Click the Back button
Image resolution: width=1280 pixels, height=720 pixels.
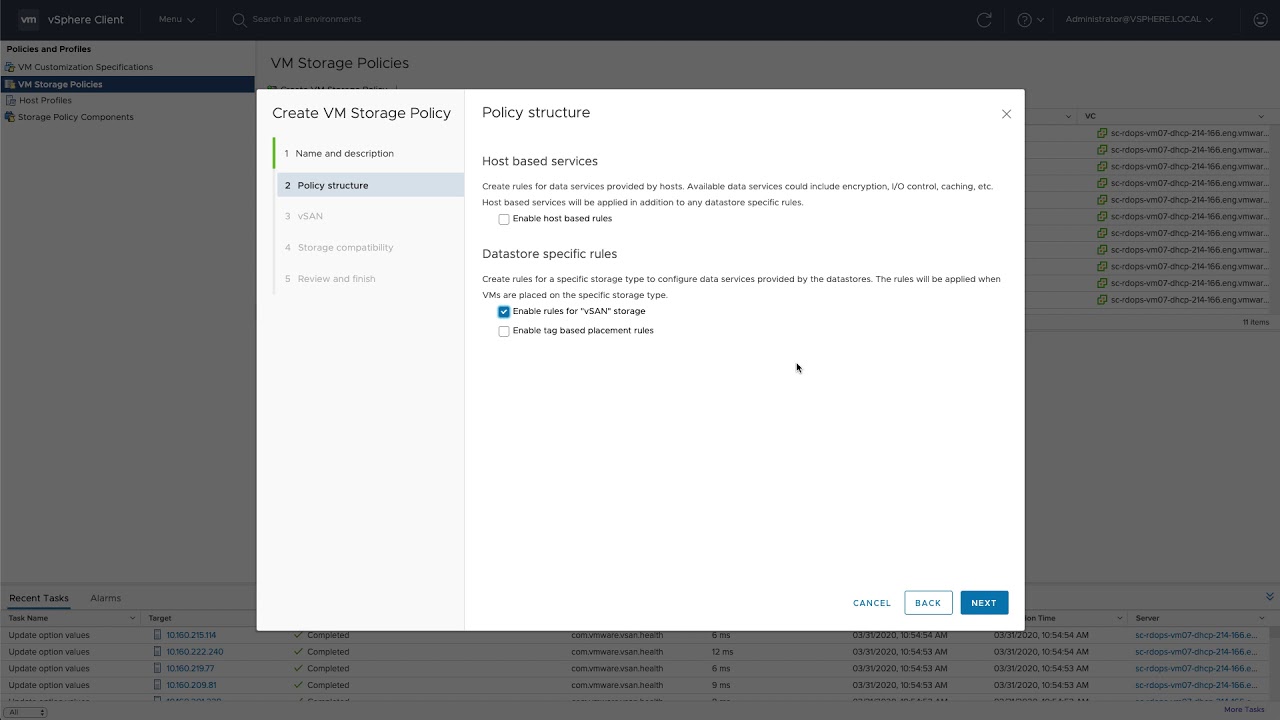tap(927, 603)
